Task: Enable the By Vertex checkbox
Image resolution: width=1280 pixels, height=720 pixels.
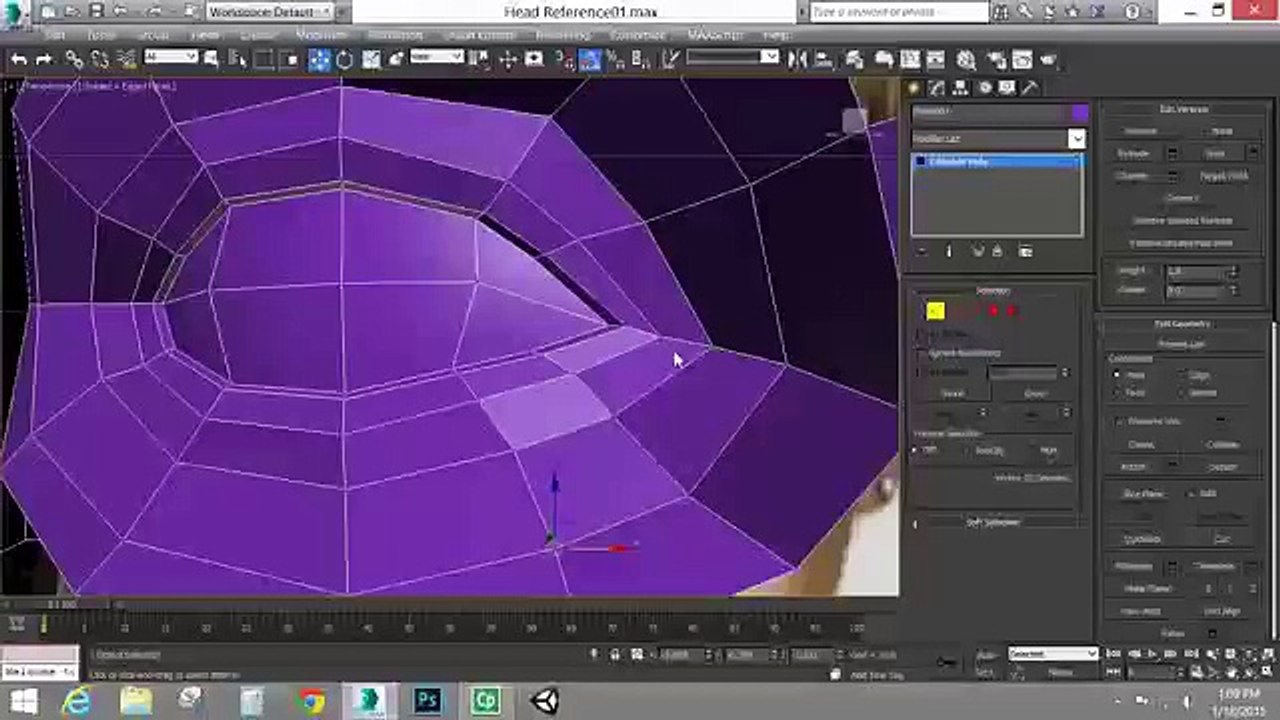Action: [x=922, y=334]
